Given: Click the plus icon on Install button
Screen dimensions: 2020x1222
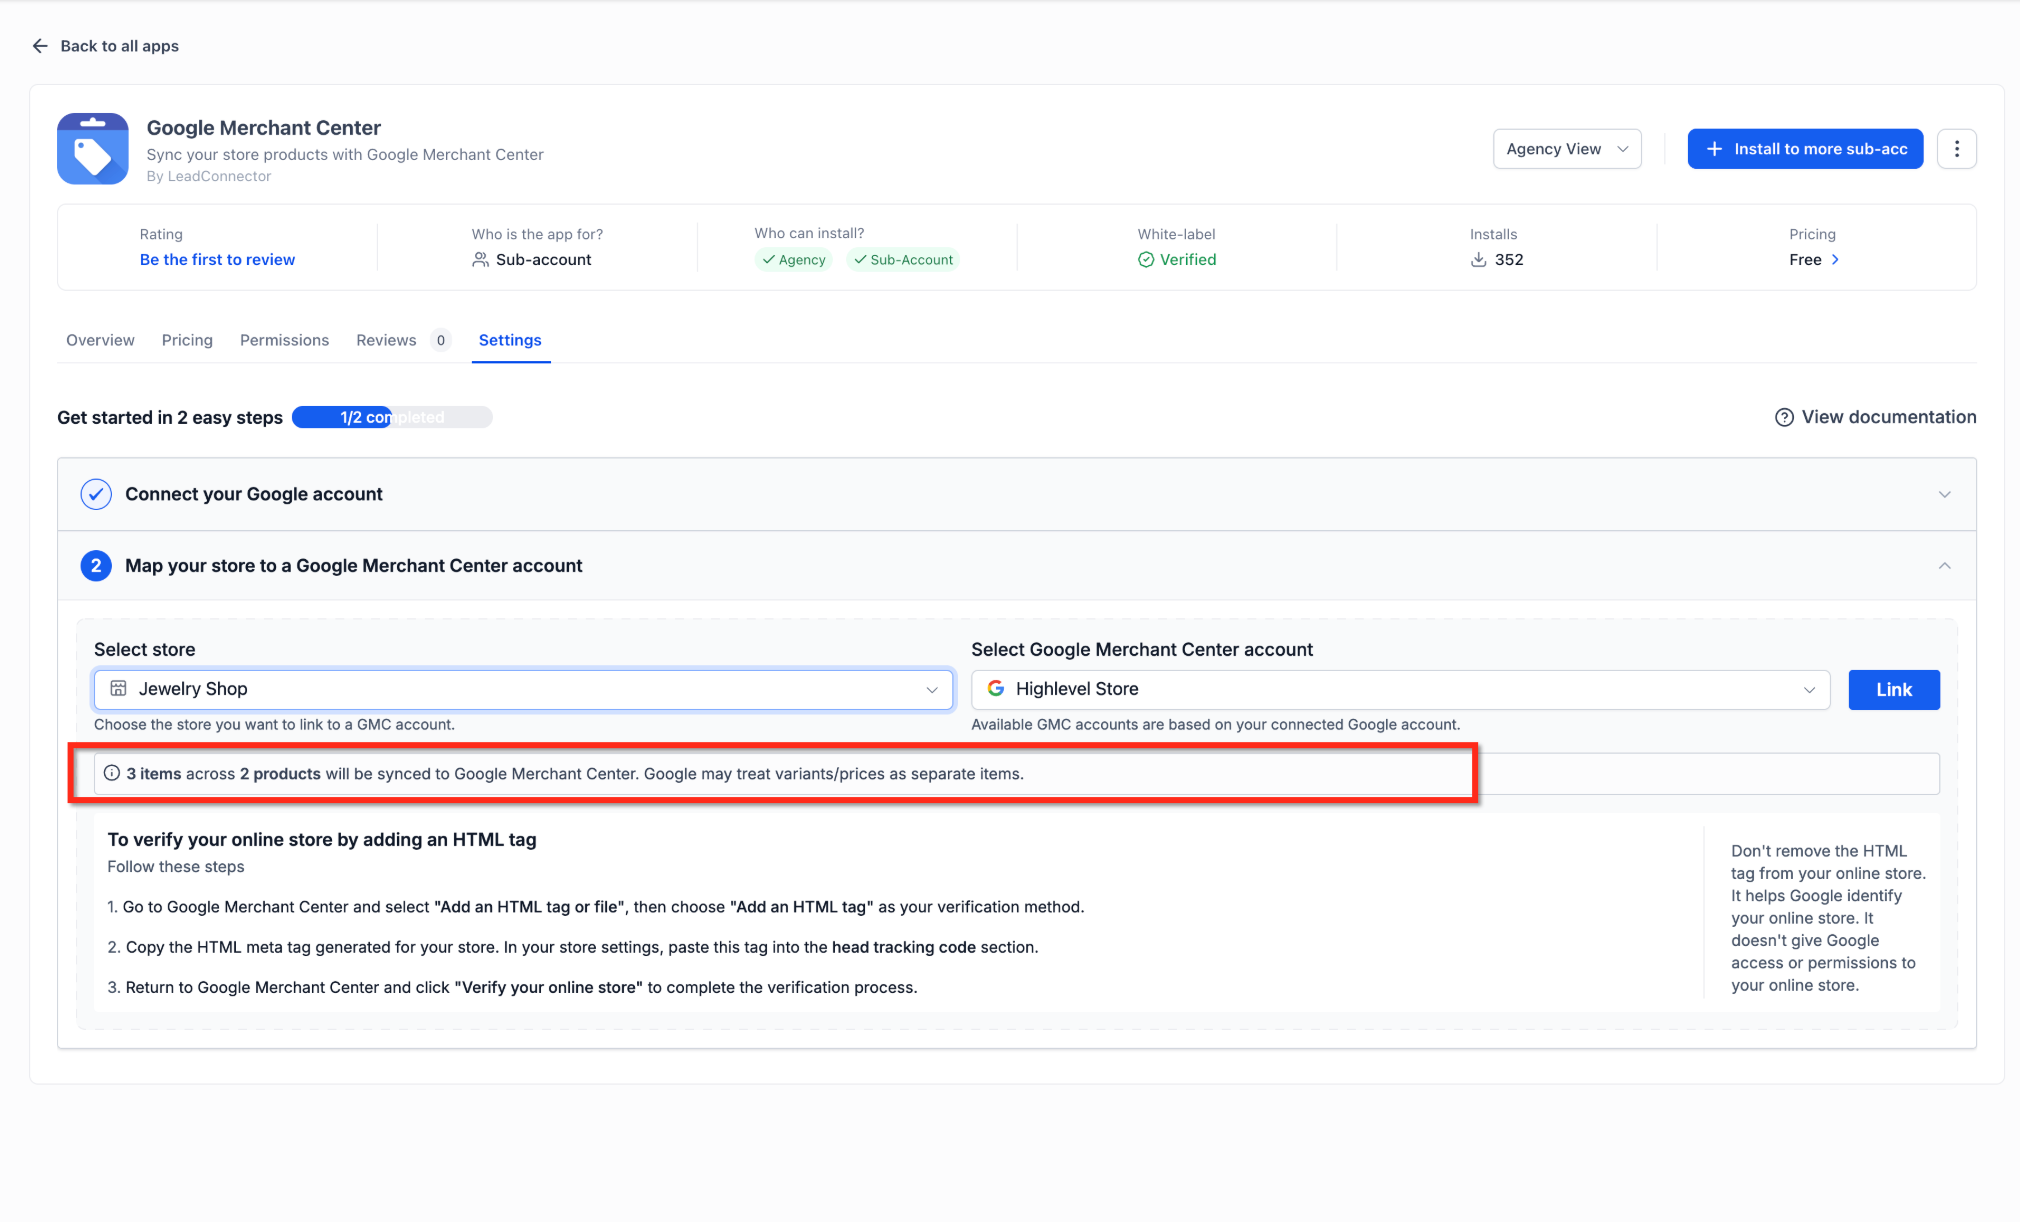Looking at the screenshot, I should 1714,149.
